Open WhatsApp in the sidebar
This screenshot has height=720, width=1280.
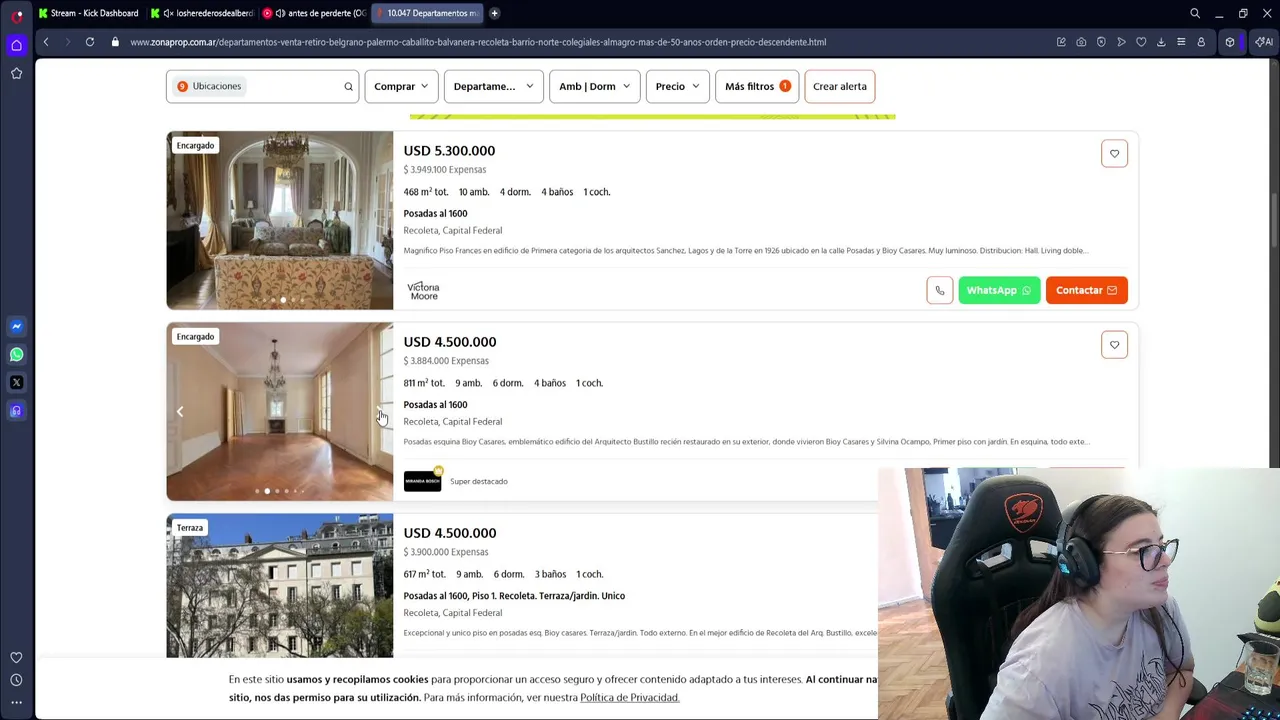pyautogui.click(x=16, y=354)
